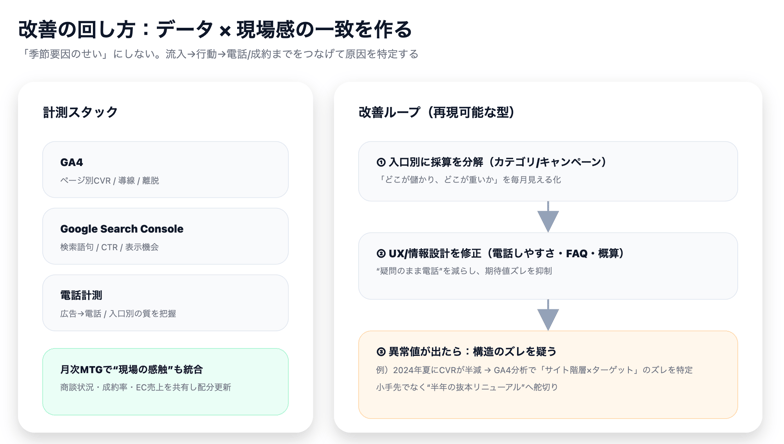Click the circled number 1 icon
784x444 pixels.
click(381, 162)
